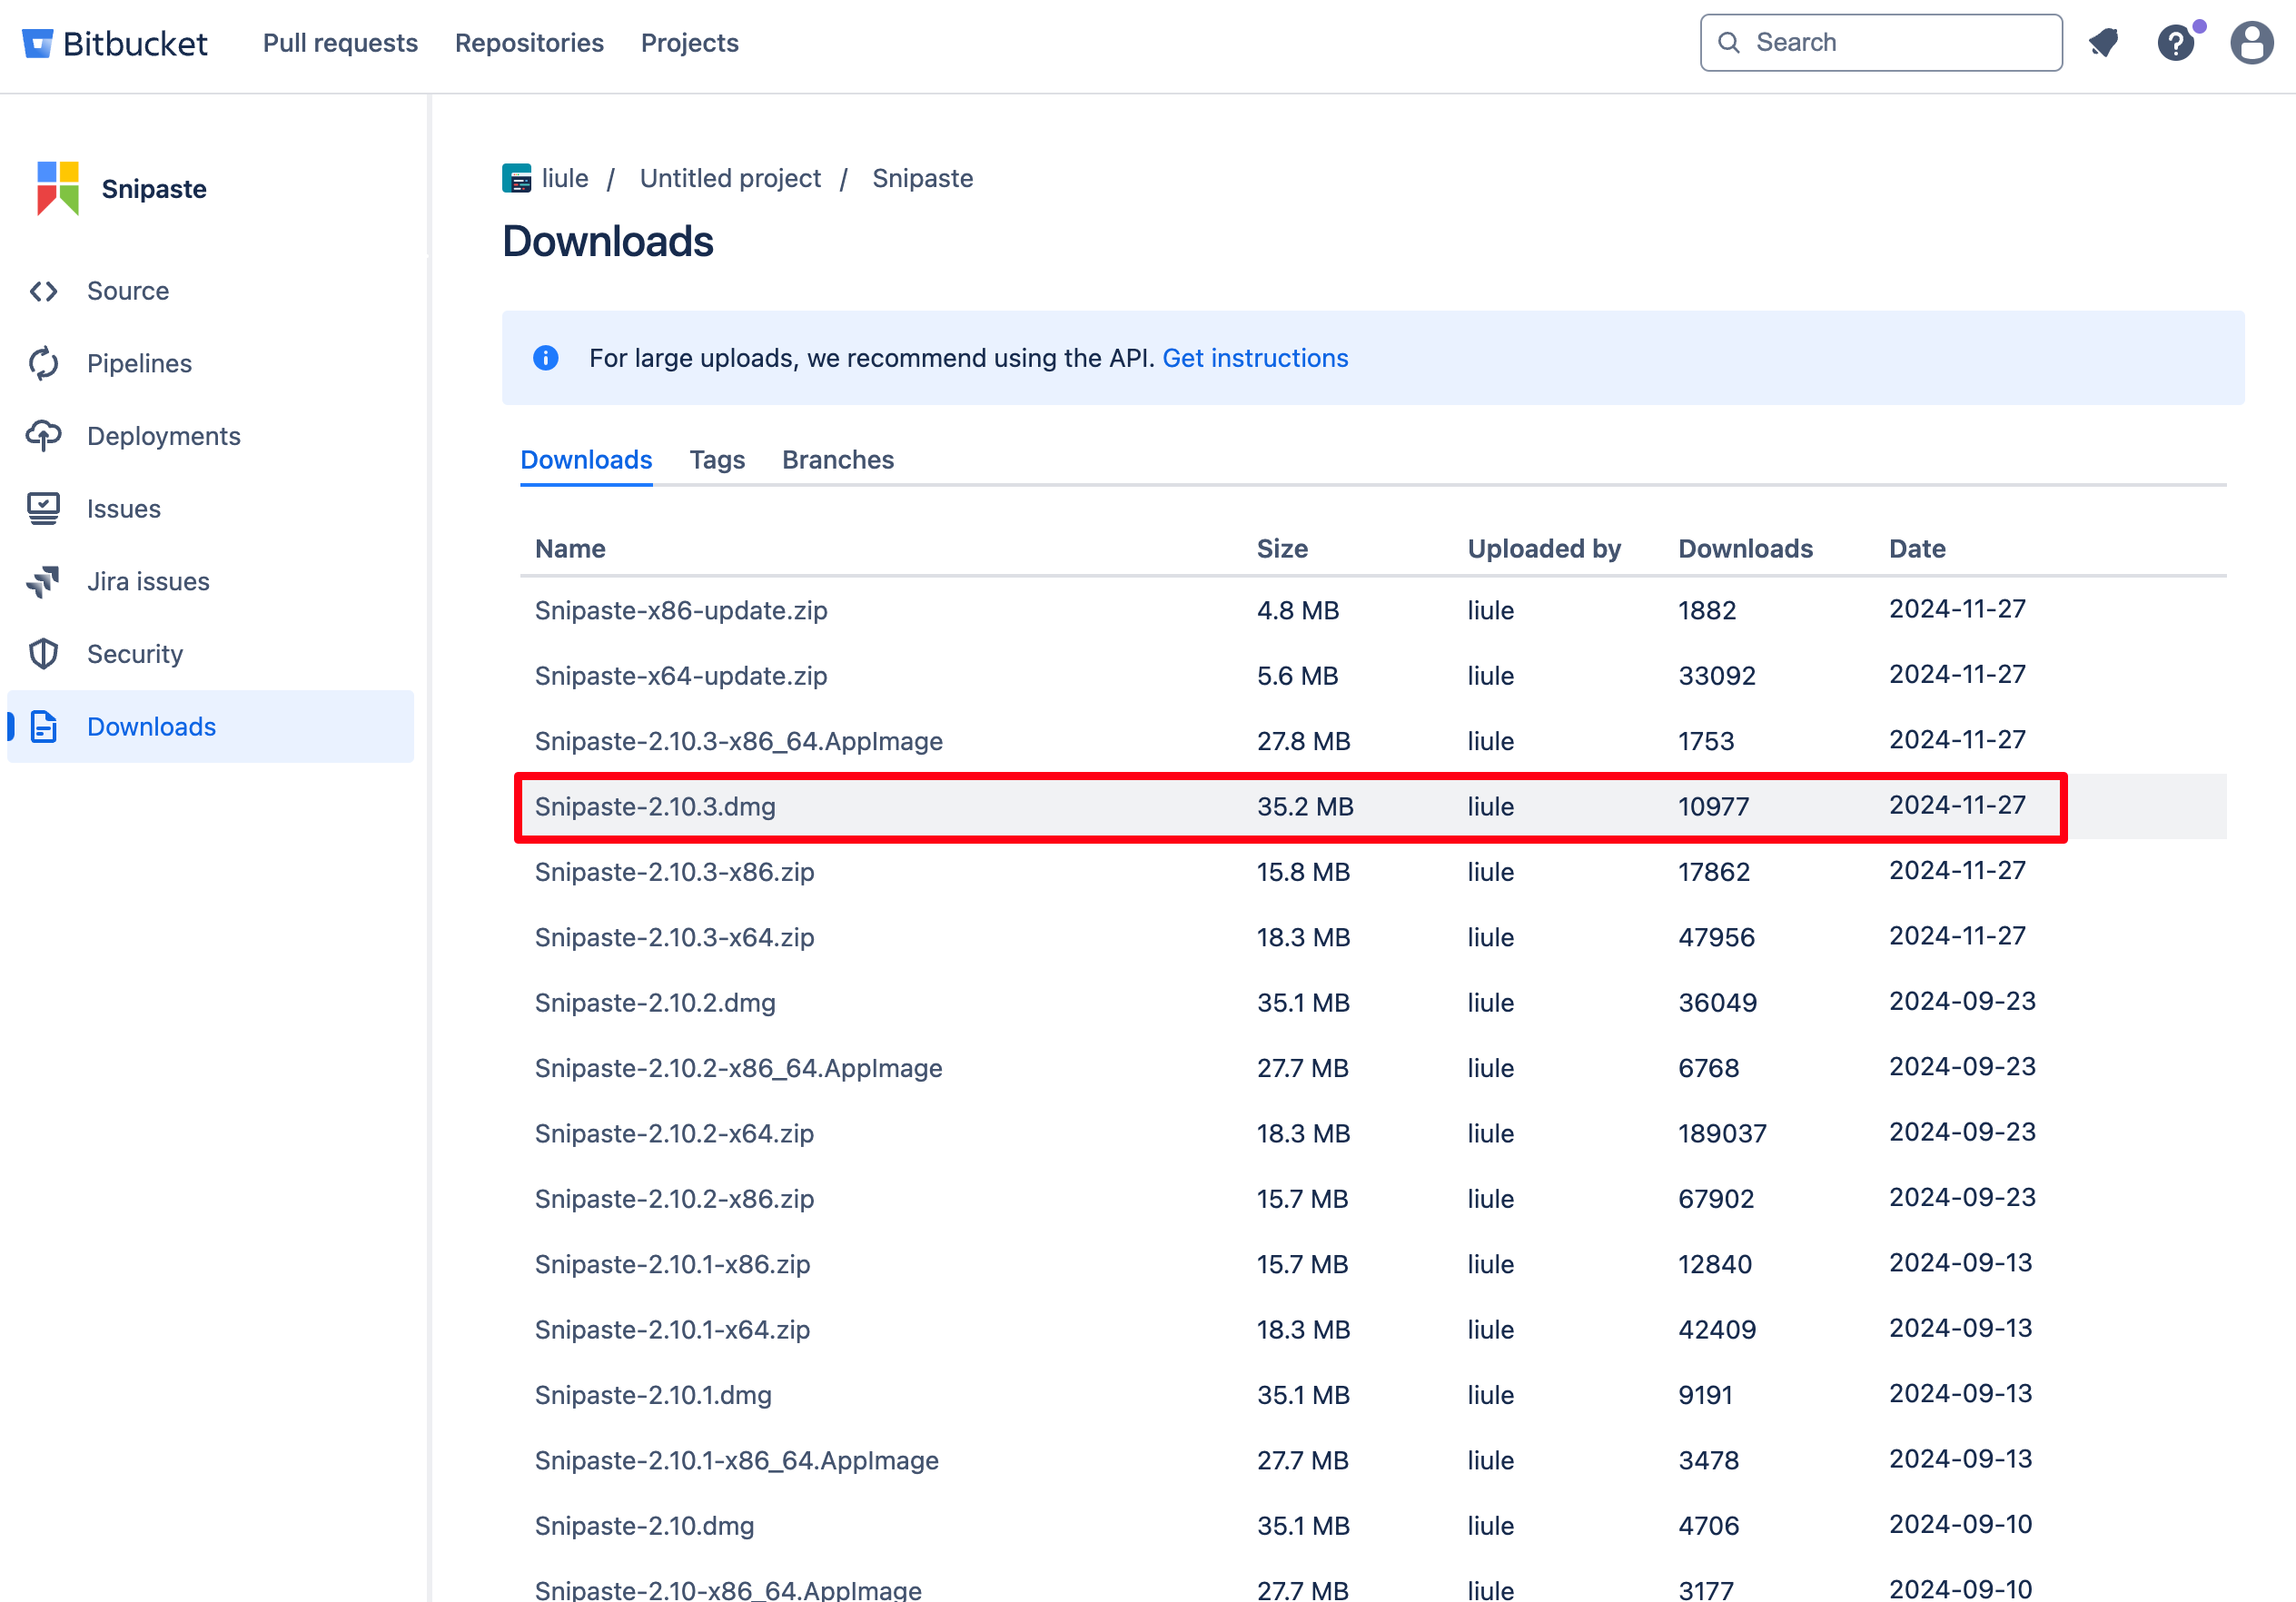Download Snipaste-2.10.1.dmg
Image resolution: width=2296 pixels, height=1602 pixels.
coord(653,1395)
